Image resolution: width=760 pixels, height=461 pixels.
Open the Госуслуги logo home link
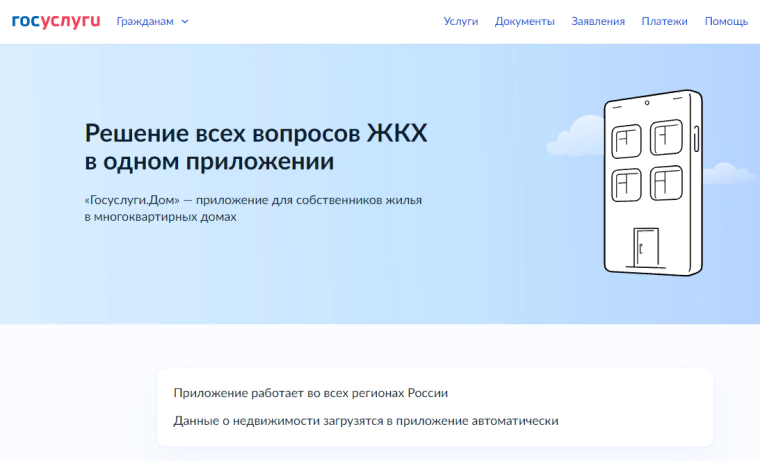point(56,21)
